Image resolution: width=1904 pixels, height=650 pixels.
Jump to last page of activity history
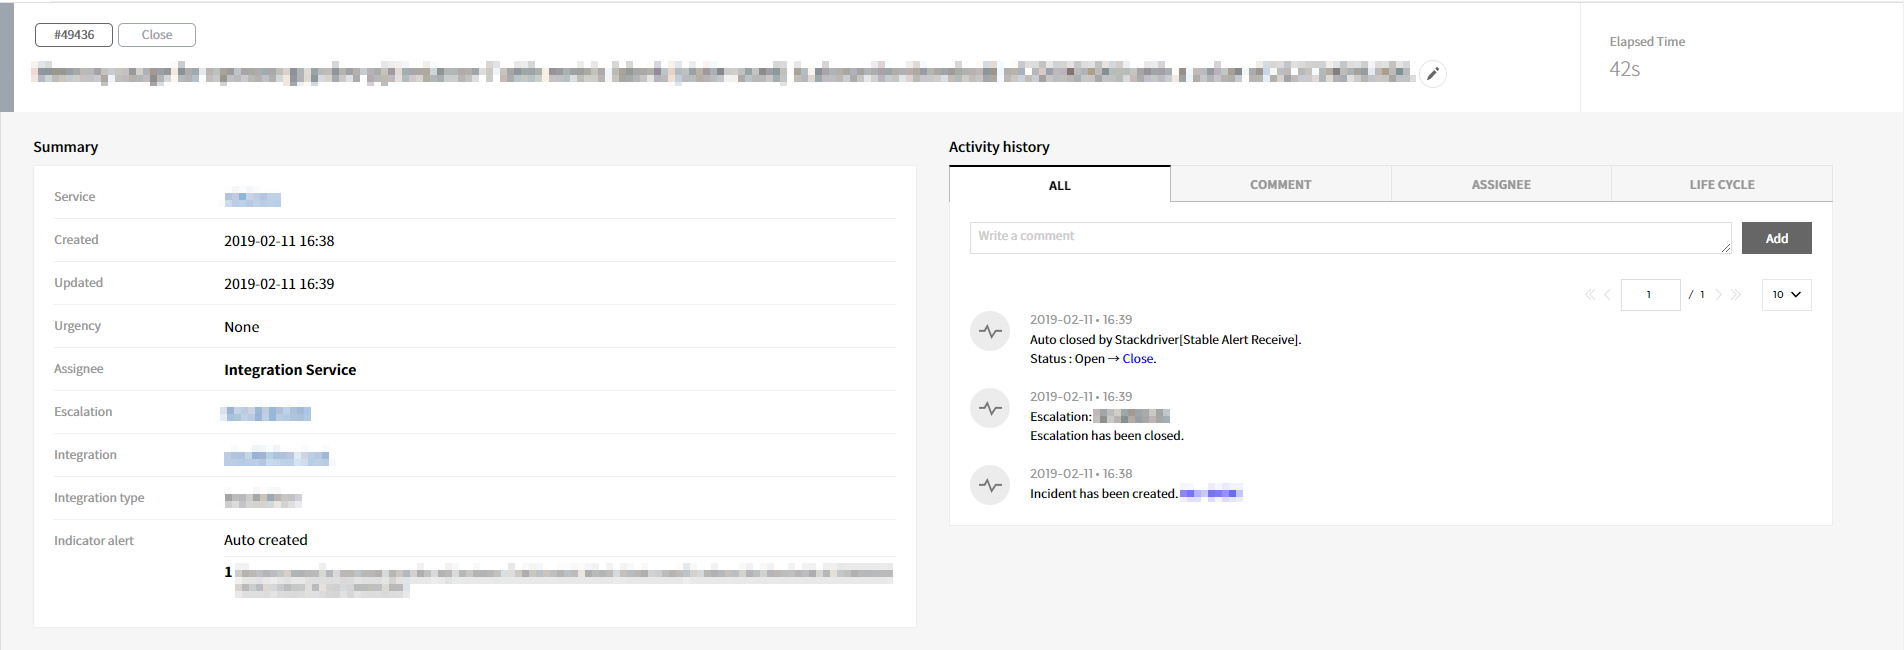pyautogui.click(x=1736, y=295)
